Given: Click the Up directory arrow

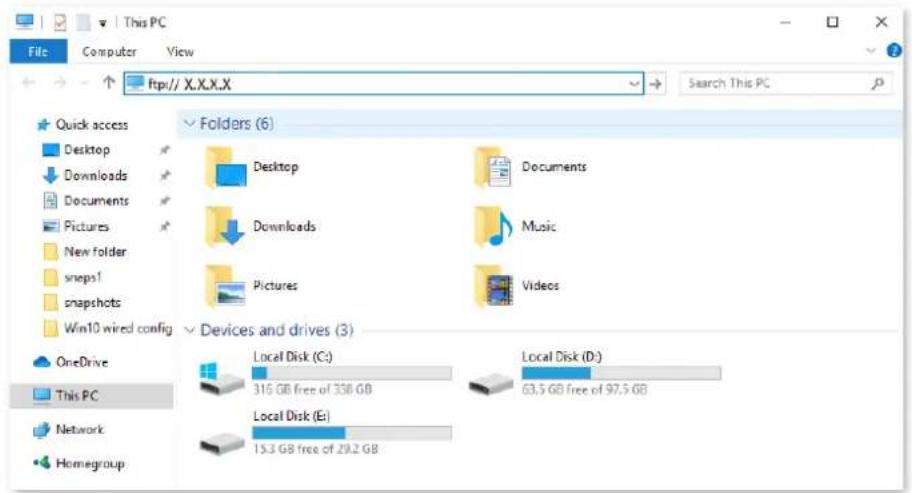Looking at the screenshot, I should (x=109, y=83).
